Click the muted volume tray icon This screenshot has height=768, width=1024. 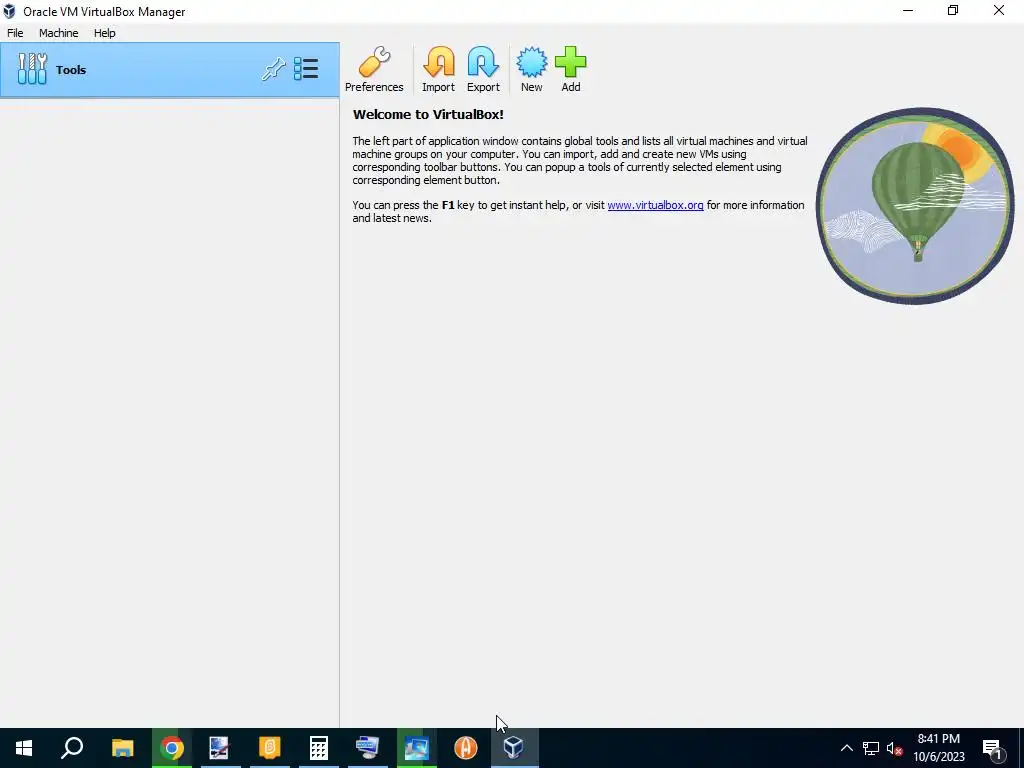895,748
